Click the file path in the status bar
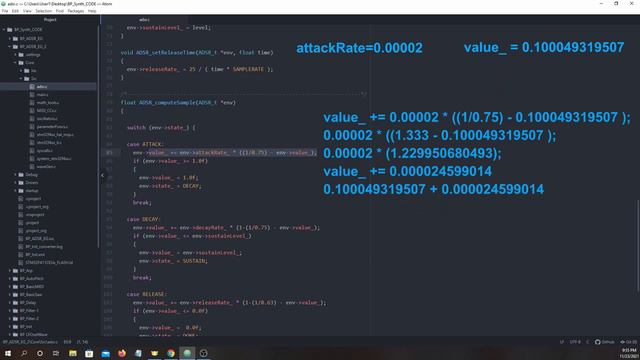 click(30, 342)
